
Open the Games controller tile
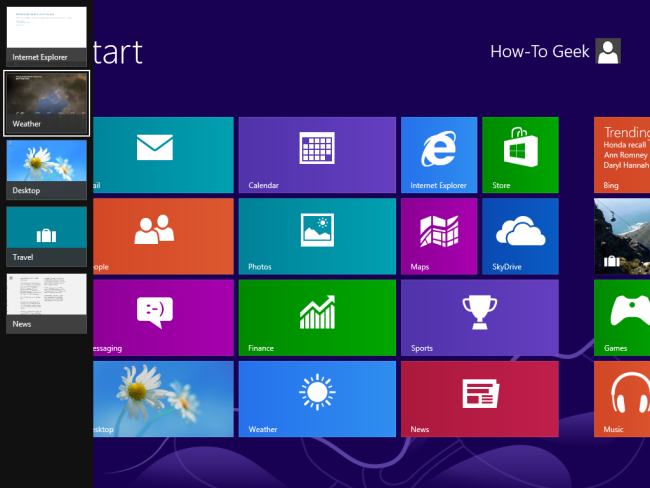pos(622,318)
